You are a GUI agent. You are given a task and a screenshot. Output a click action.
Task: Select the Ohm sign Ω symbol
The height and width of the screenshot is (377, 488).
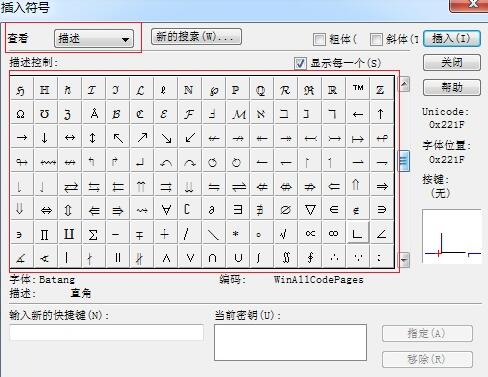(x=21, y=114)
